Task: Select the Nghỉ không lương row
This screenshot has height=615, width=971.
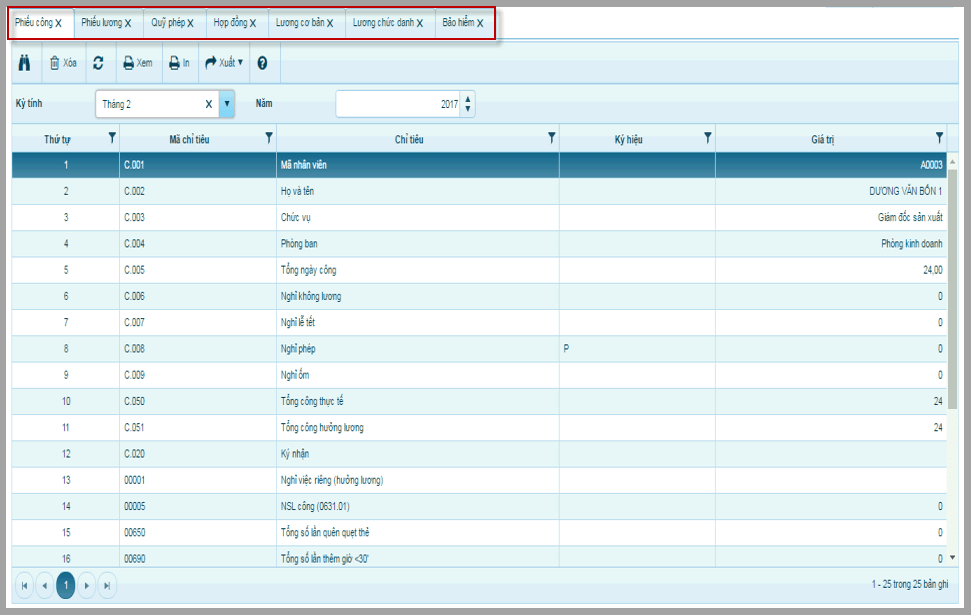Action: pos(479,296)
